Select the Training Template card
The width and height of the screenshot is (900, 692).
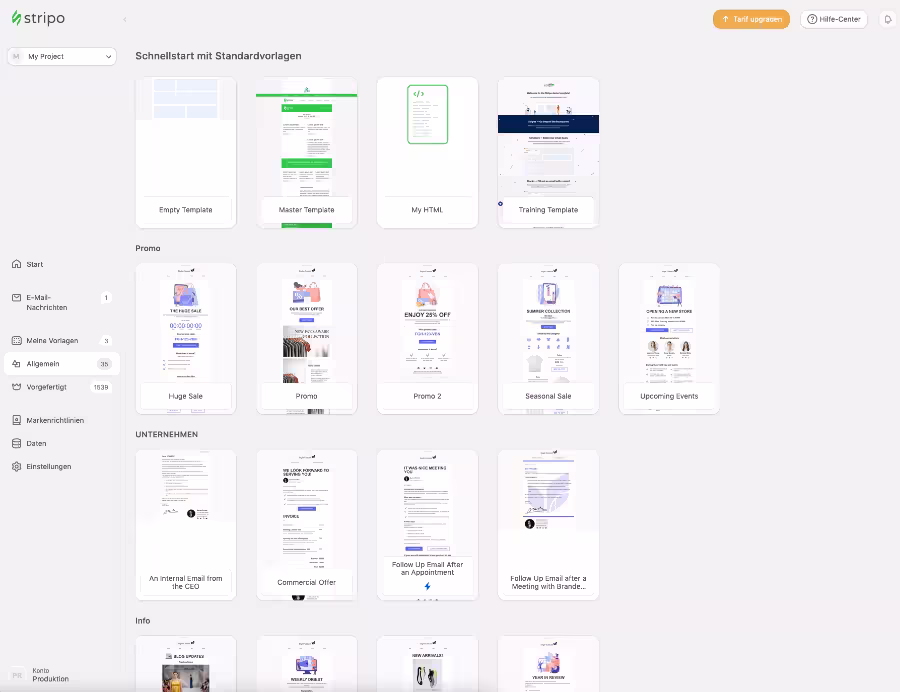(x=548, y=153)
